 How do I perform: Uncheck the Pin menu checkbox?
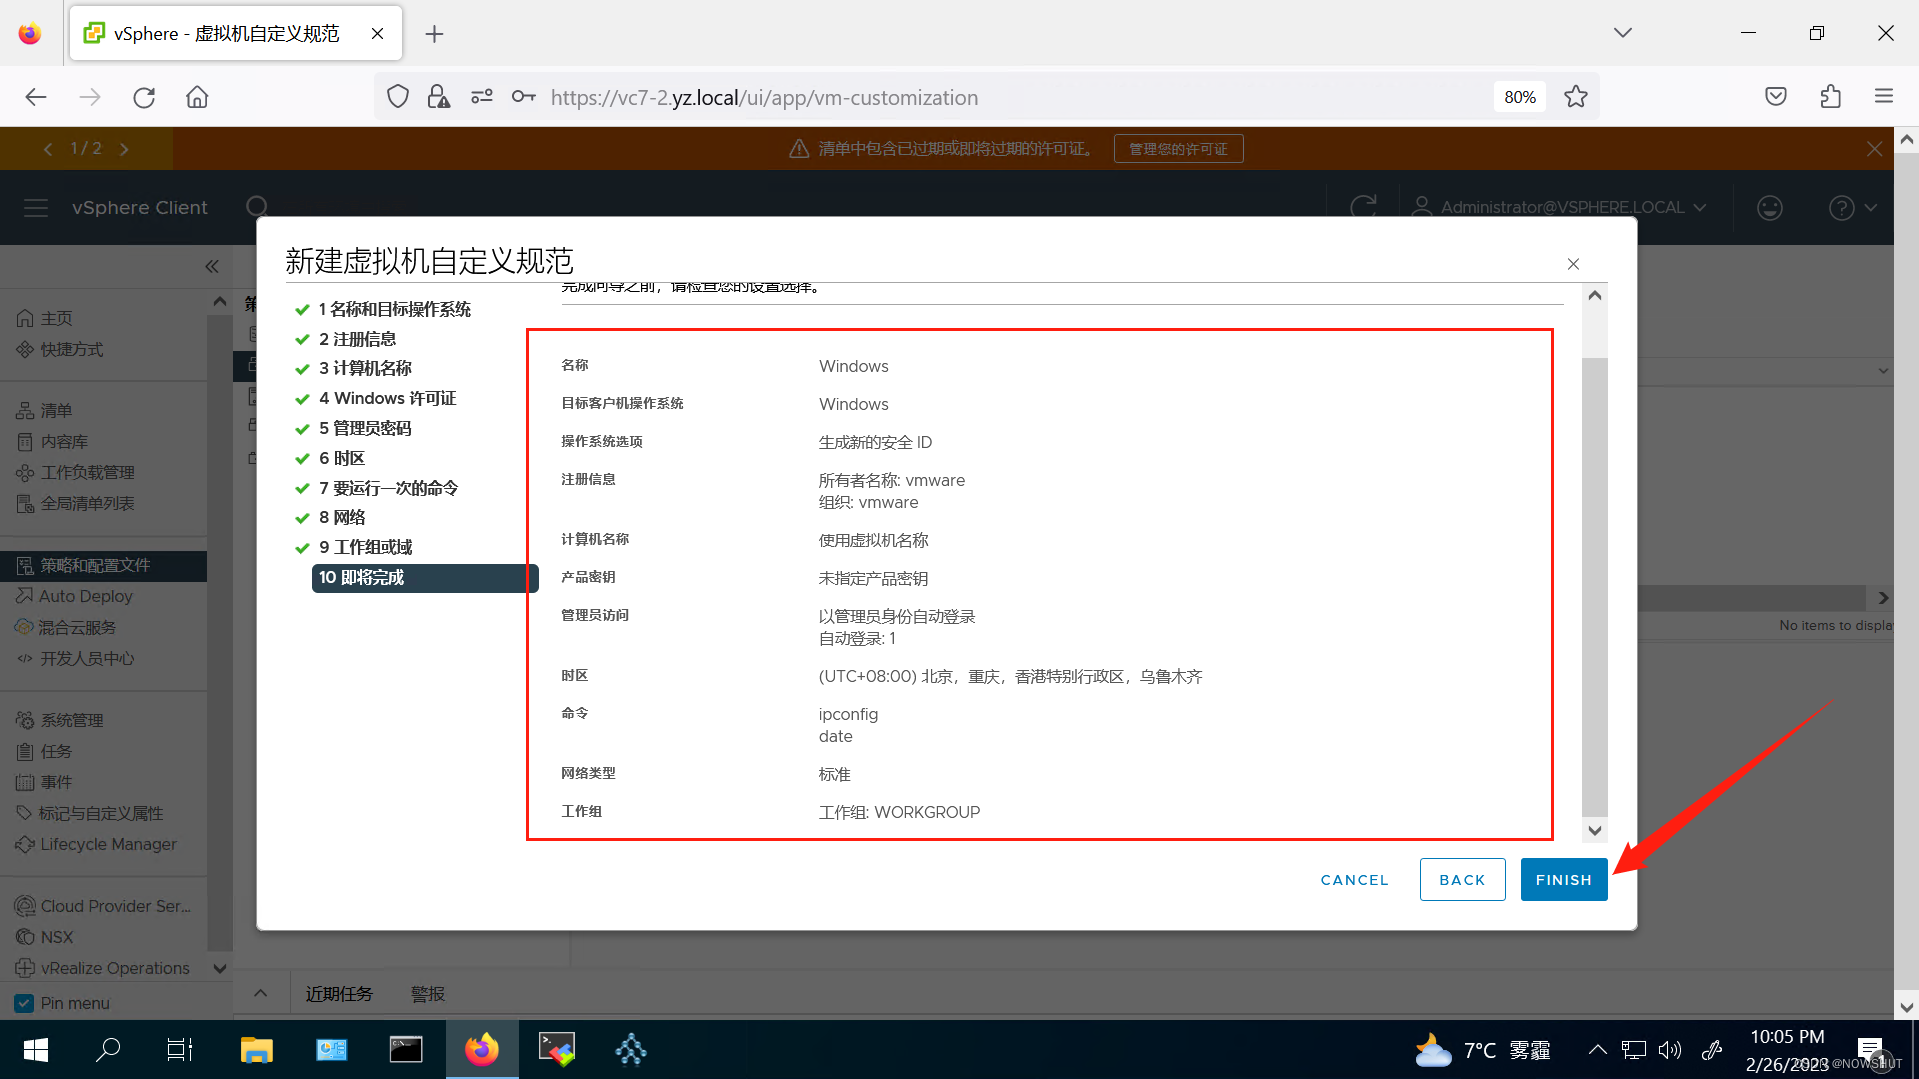point(24,1002)
